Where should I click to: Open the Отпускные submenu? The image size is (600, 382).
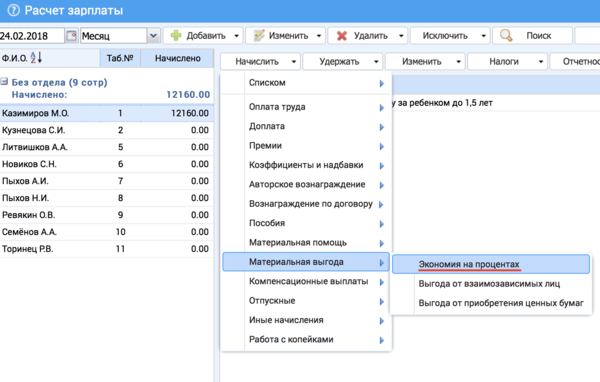point(306,301)
